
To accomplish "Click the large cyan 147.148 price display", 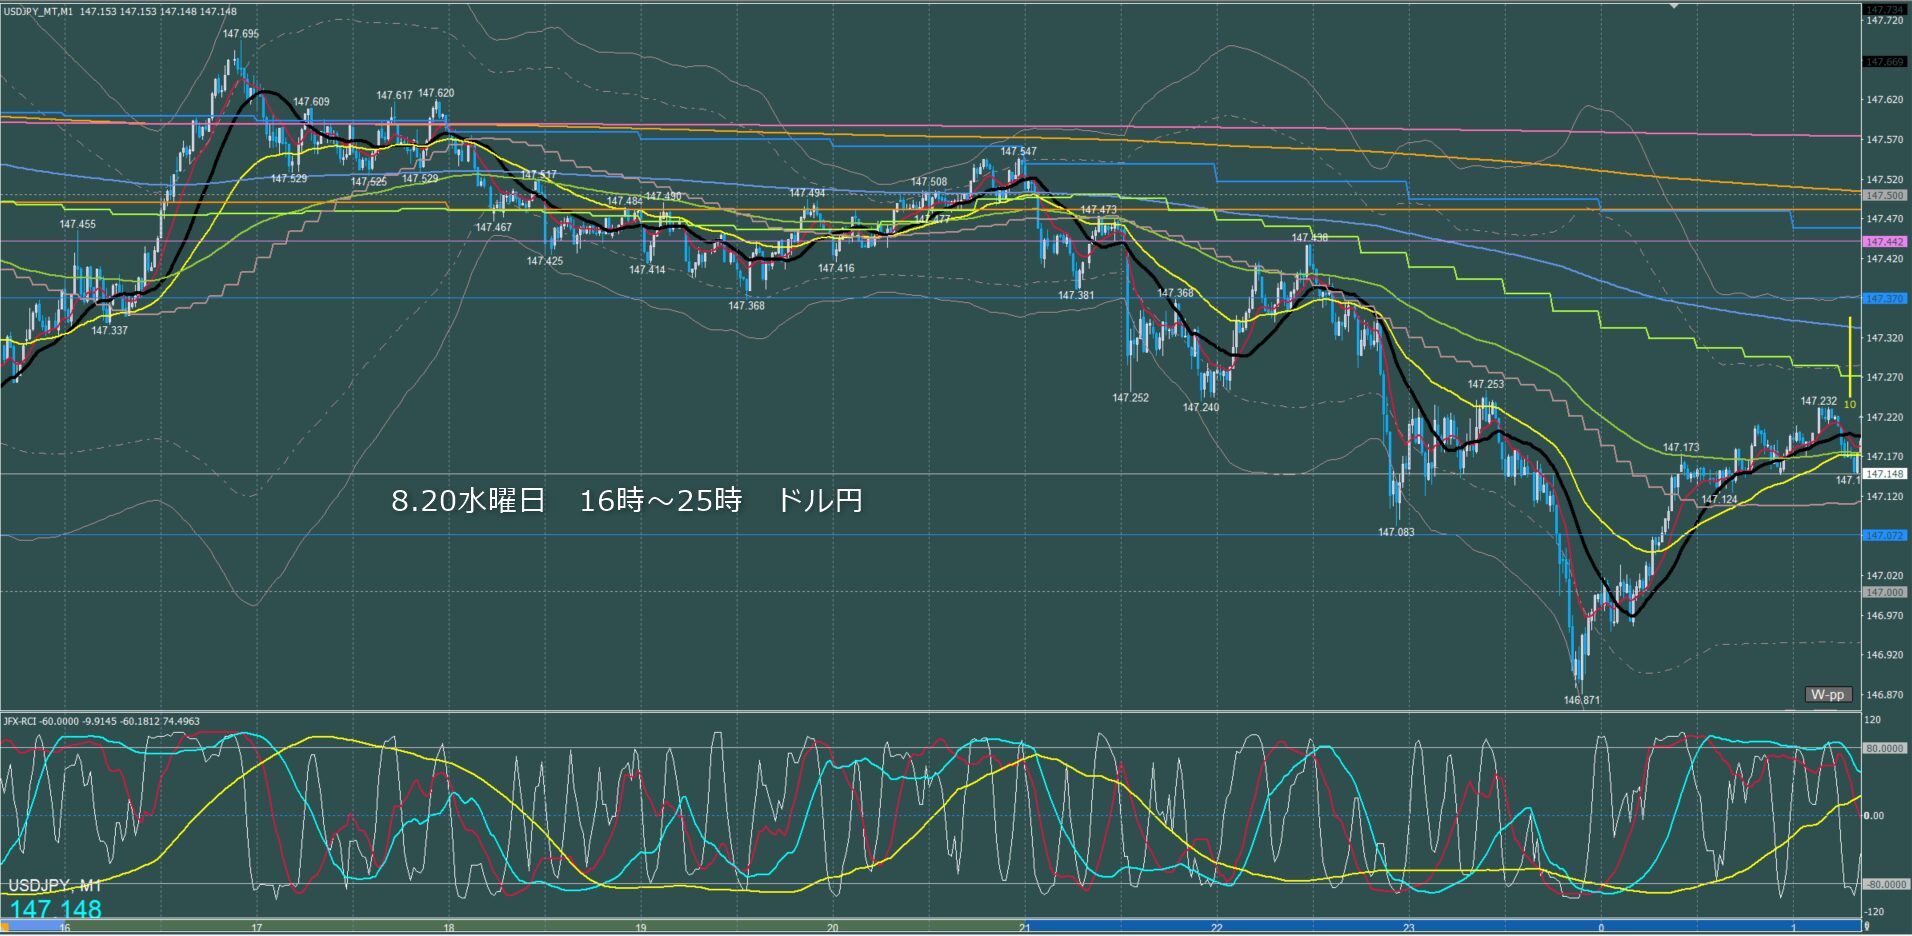I will 56,909.
